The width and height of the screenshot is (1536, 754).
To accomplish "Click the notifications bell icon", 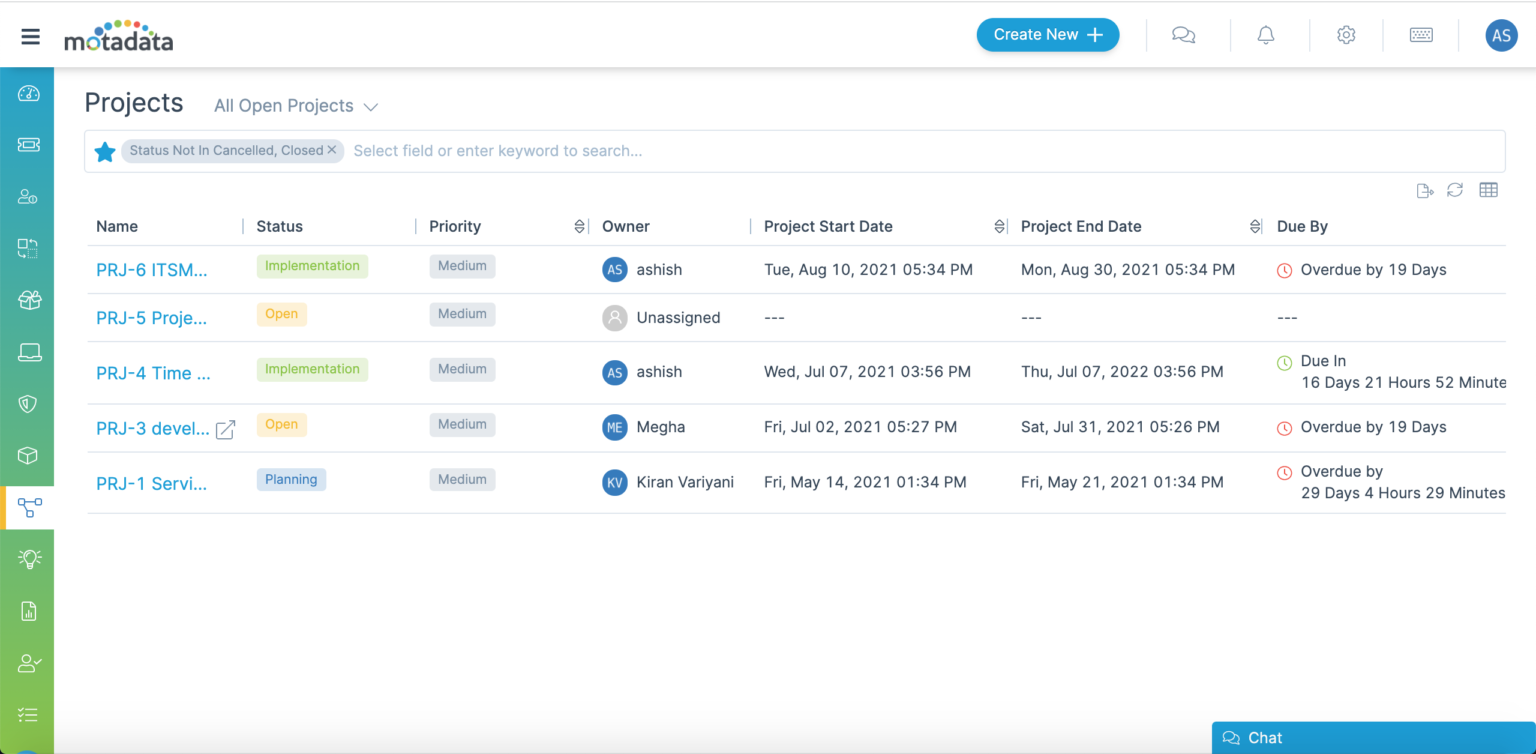I will point(1265,35).
